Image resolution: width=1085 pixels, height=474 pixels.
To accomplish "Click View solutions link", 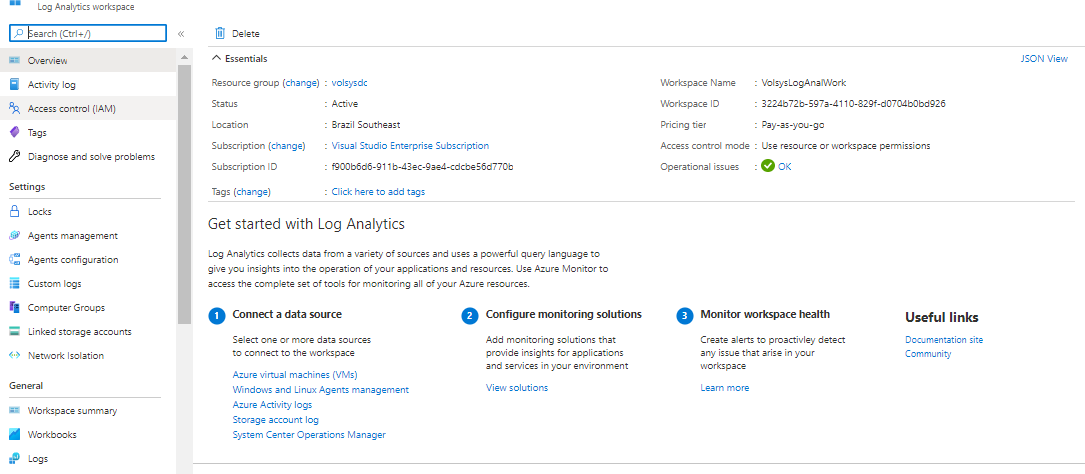I will click(x=517, y=388).
